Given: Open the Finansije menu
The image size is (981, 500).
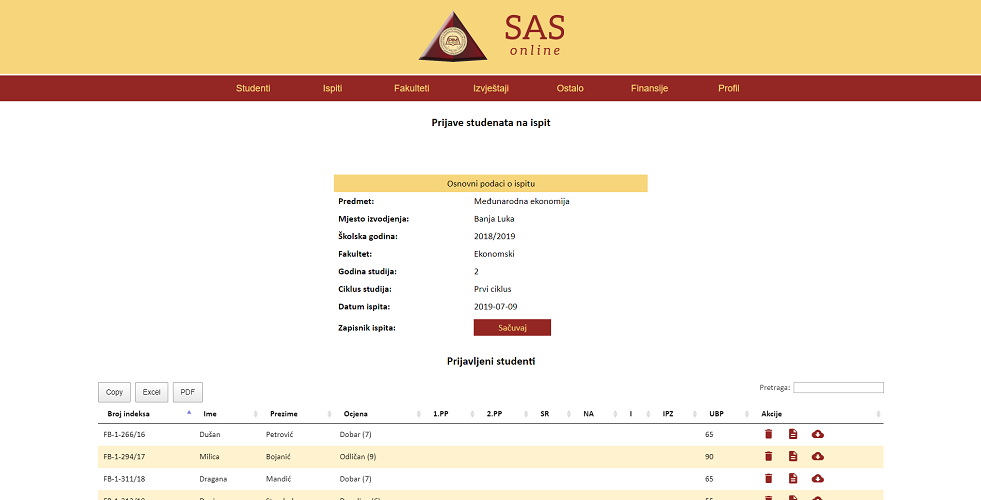Looking at the screenshot, I should (649, 88).
